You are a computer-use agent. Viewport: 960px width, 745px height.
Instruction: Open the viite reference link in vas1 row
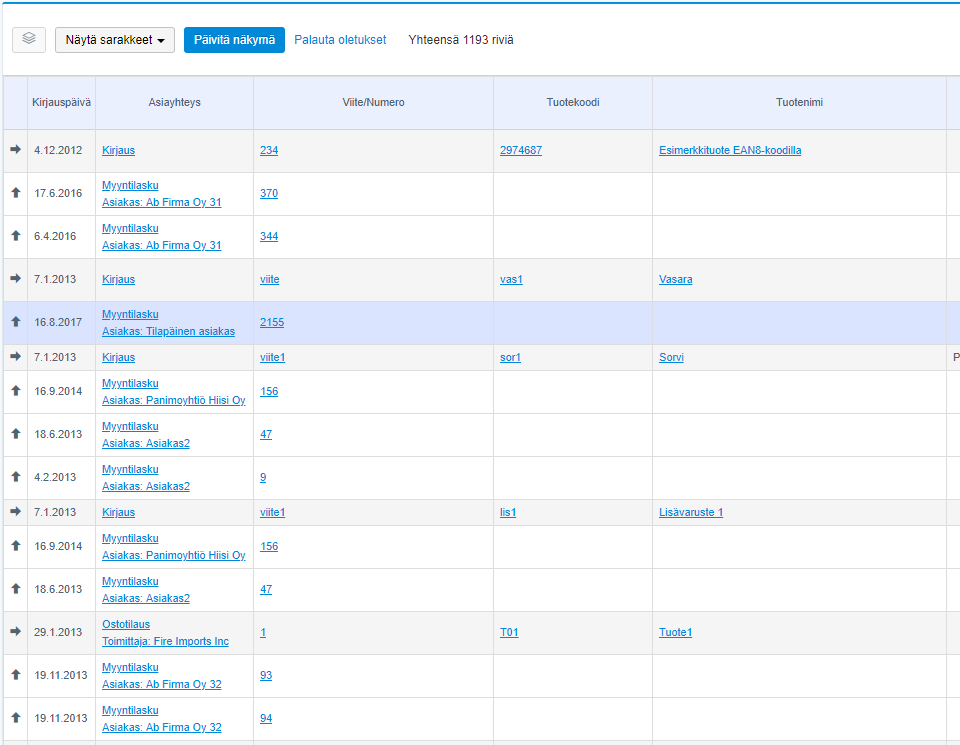(x=269, y=280)
